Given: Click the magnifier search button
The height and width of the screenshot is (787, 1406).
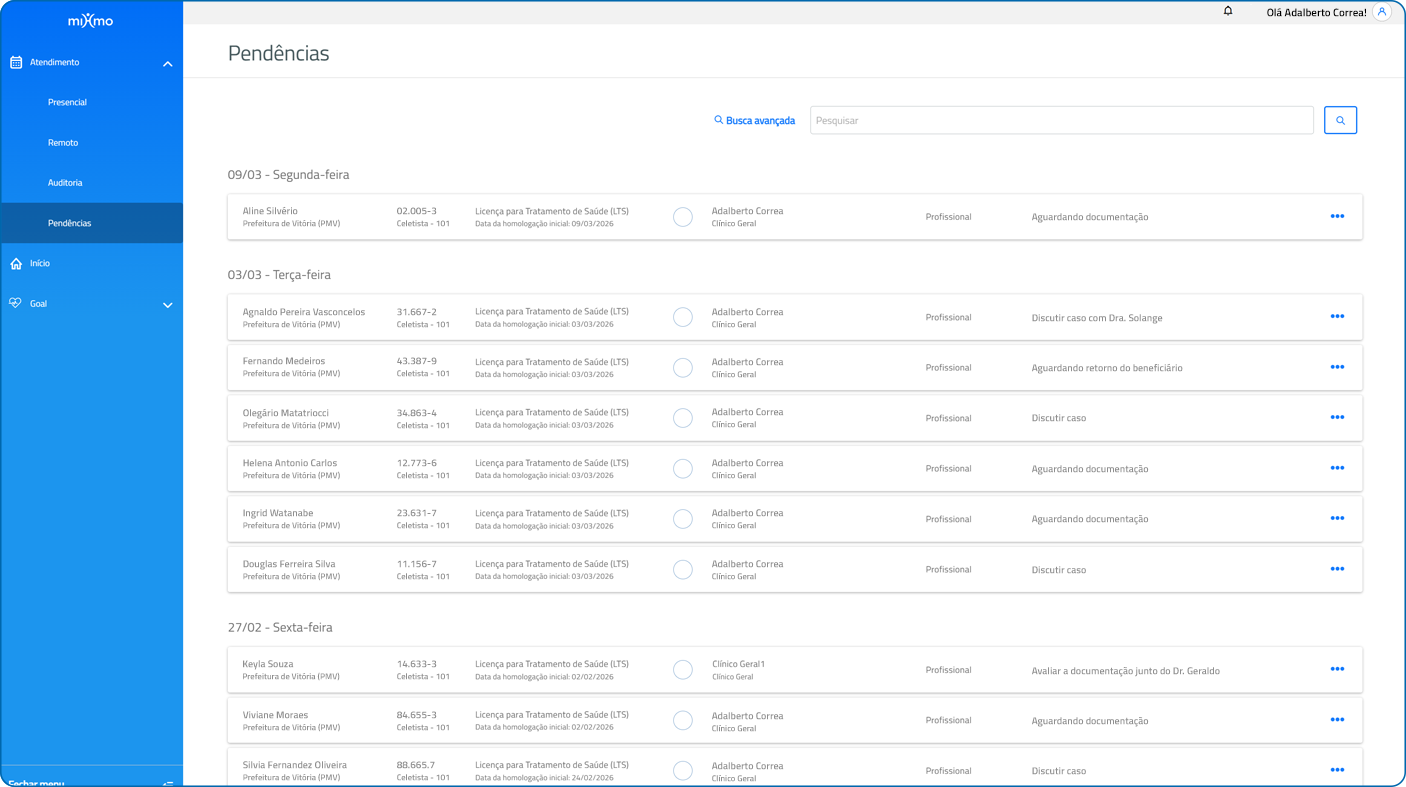Looking at the screenshot, I should [x=1340, y=120].
